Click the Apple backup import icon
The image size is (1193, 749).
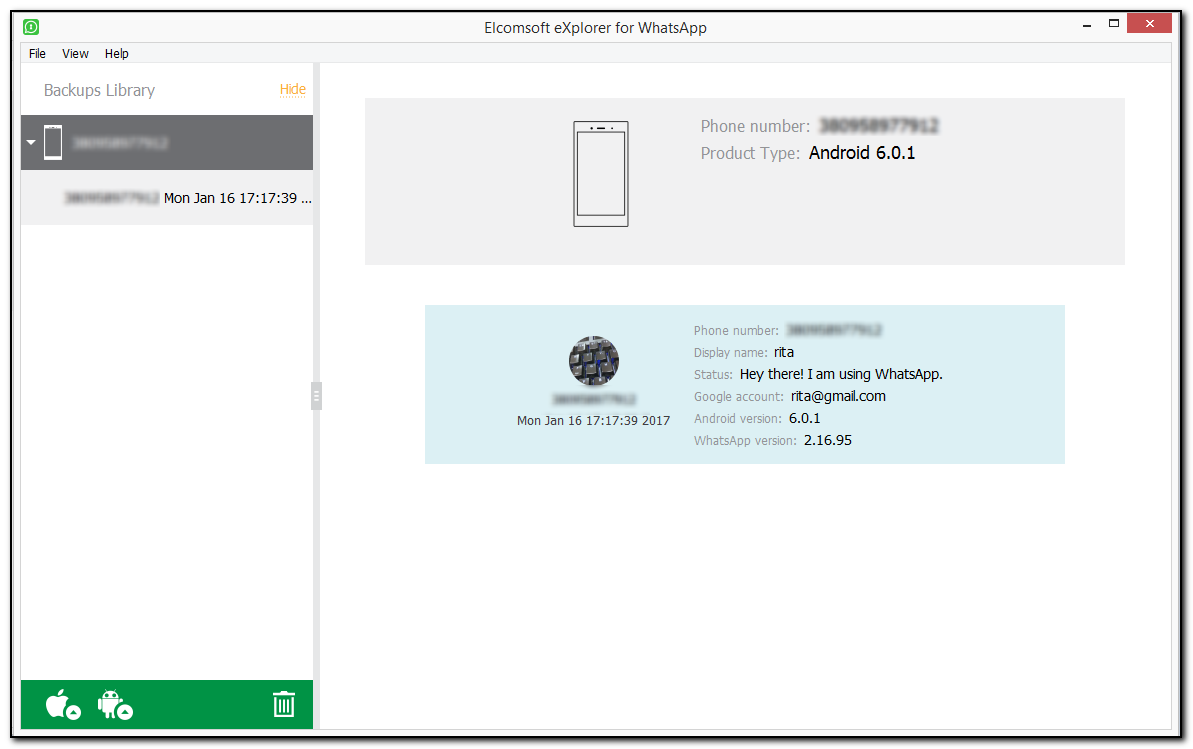(61, 704)
